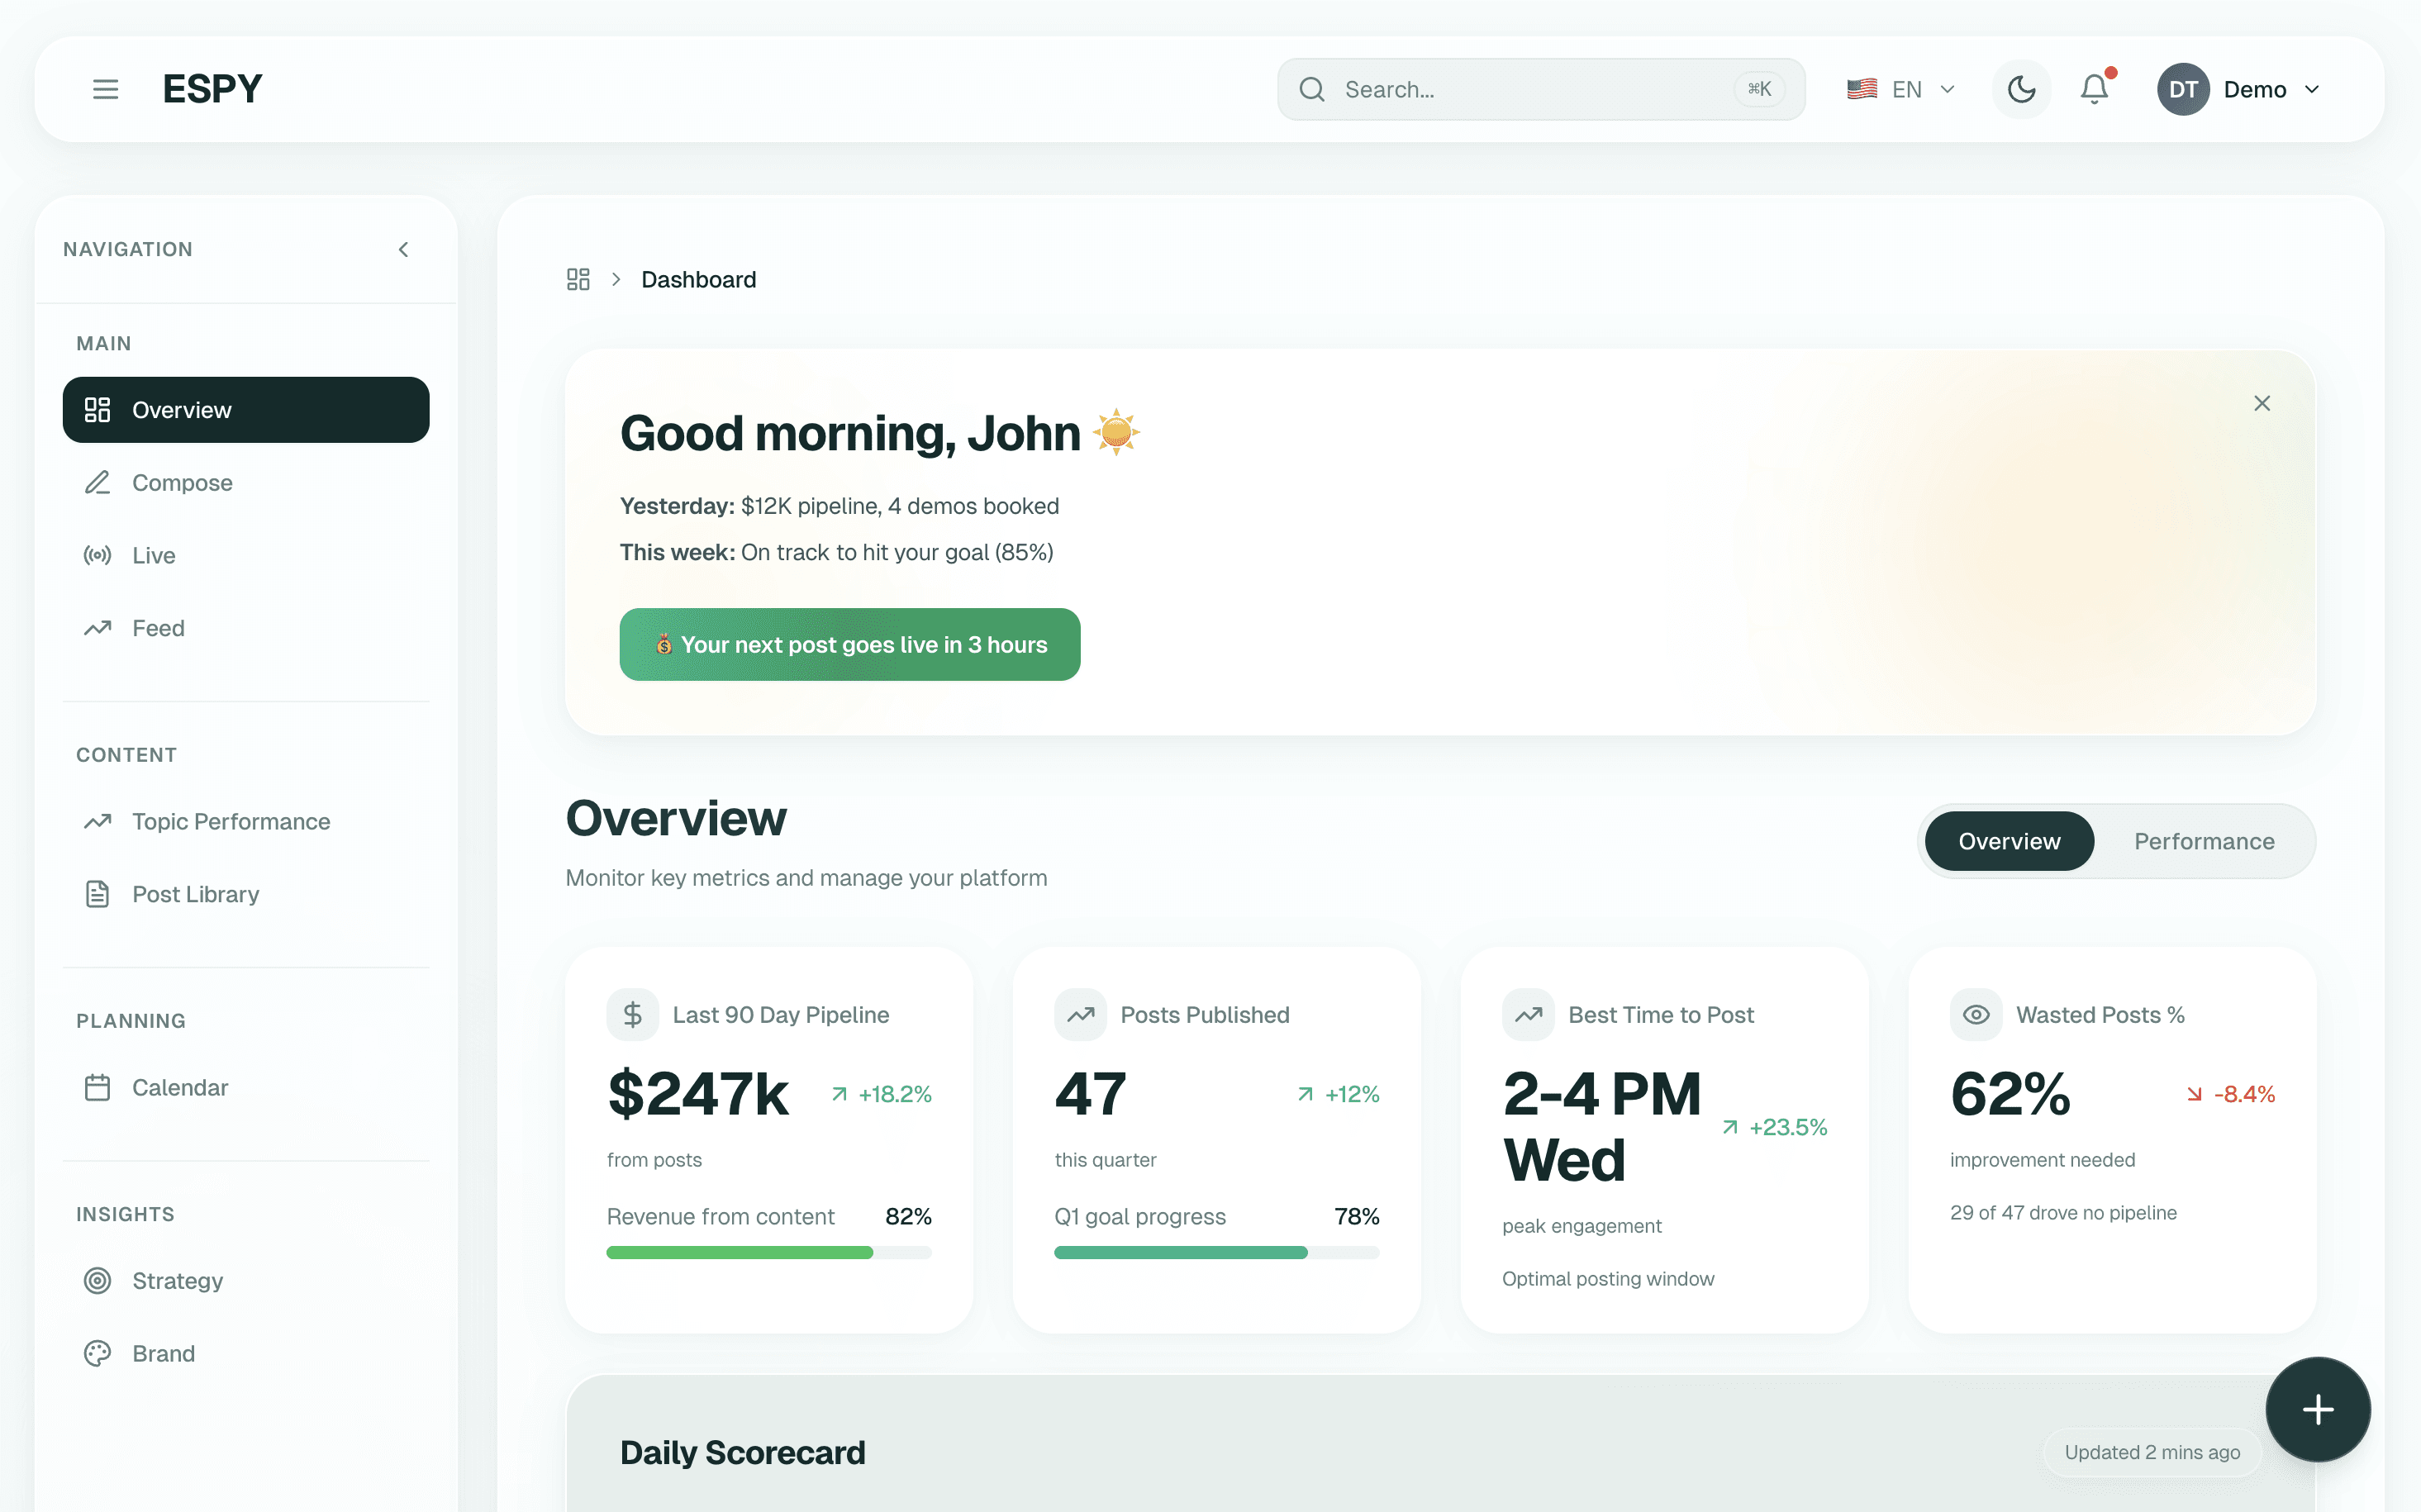Click the floating plus action button
2421x1512 pixels.
pyautogui.click(x=2317, y=1409)
